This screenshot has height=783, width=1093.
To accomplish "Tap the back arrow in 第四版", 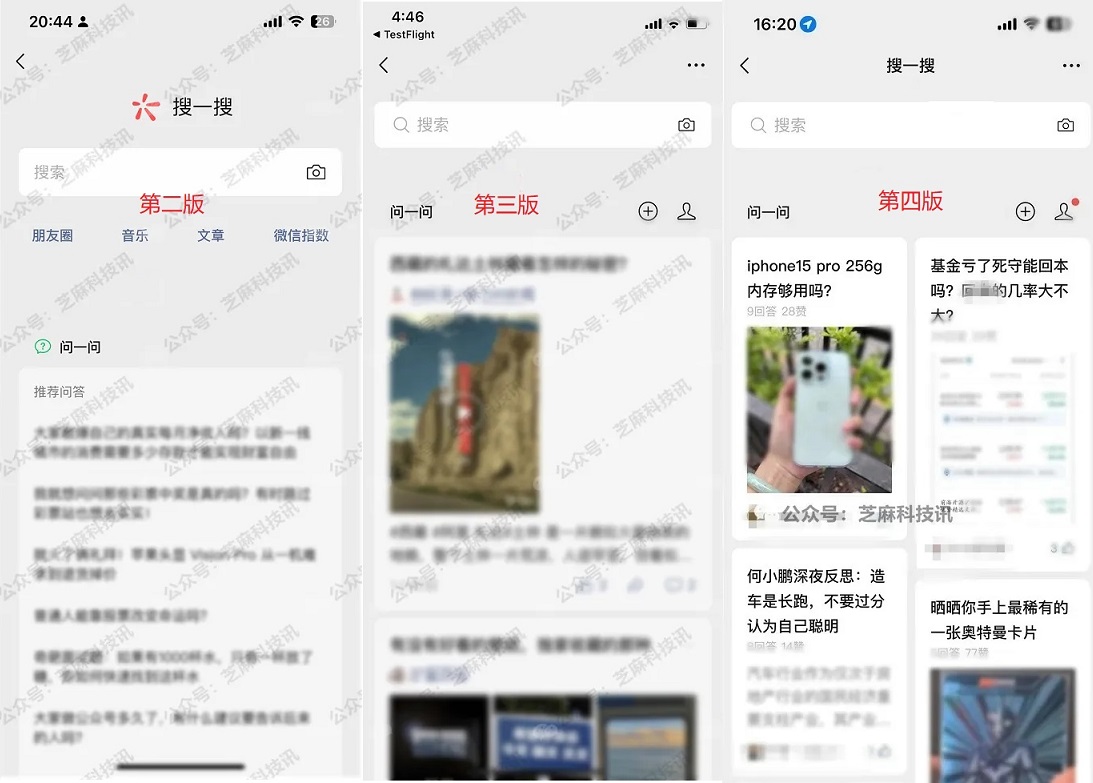I will click(743, 65).
